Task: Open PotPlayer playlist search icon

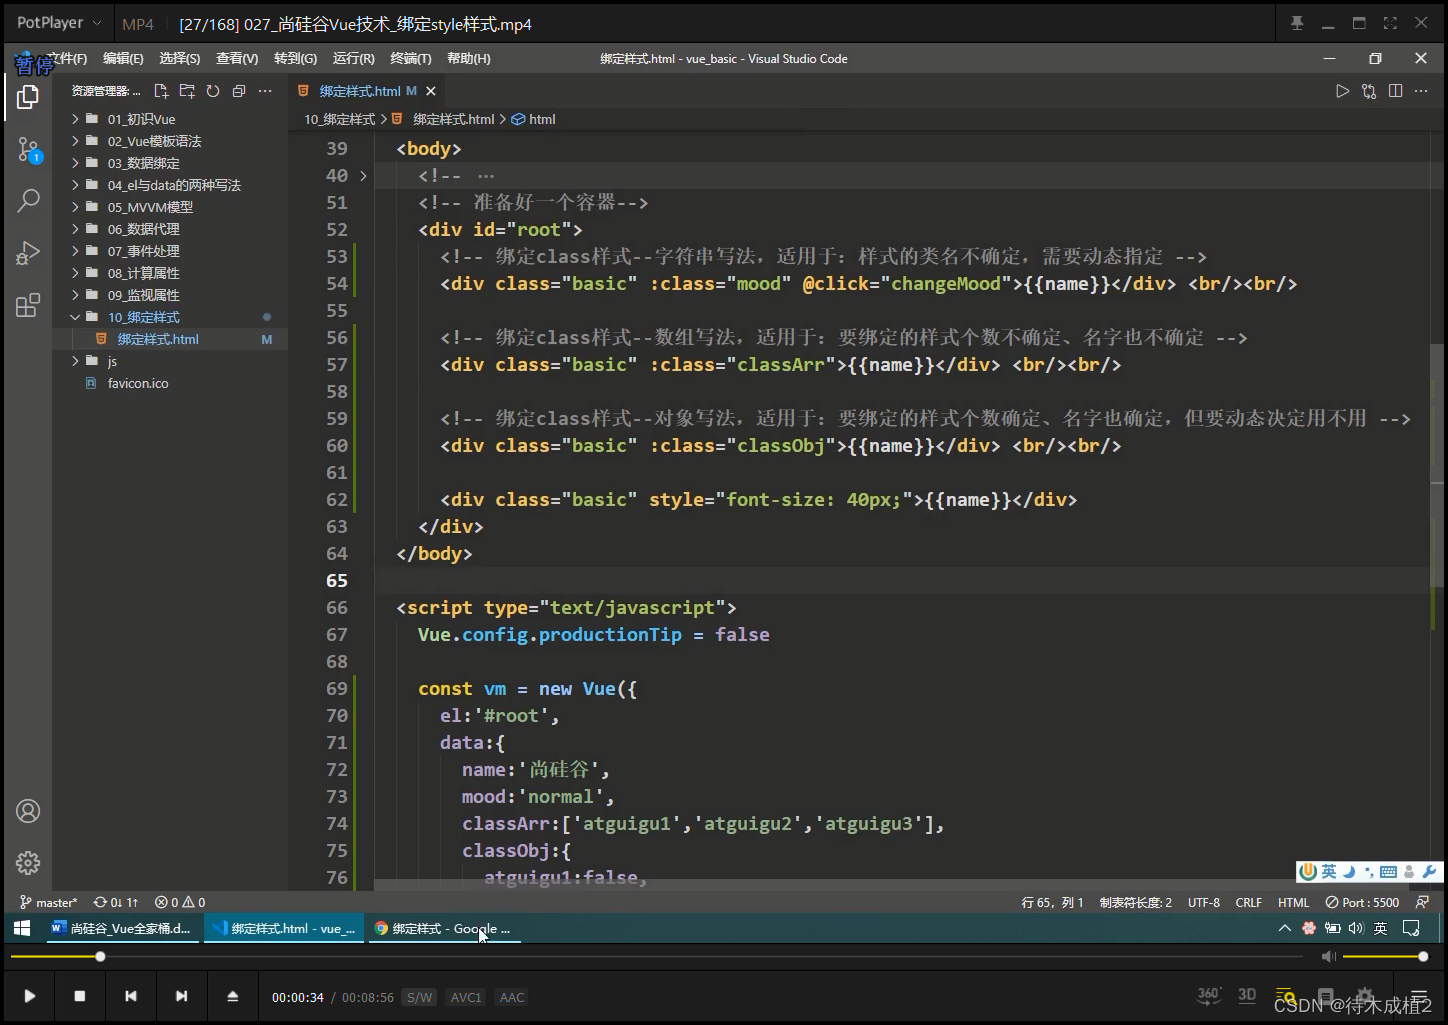Action: click(x=1286, y=997)
